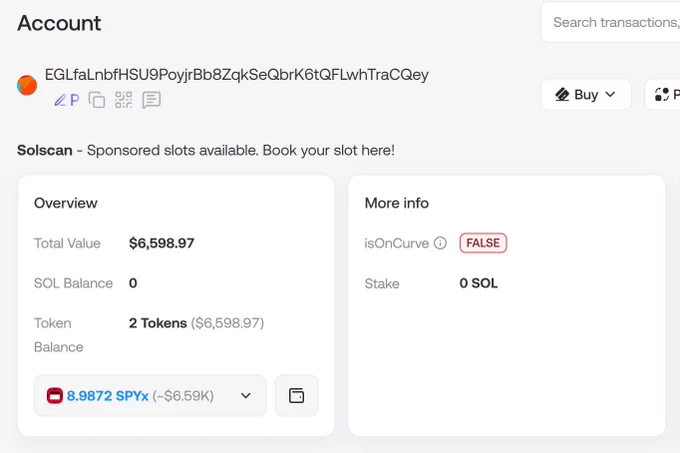The height and width of the screenshot is (453, 680).
Task: Show the QR code for this address
Action: pos(124,100)
